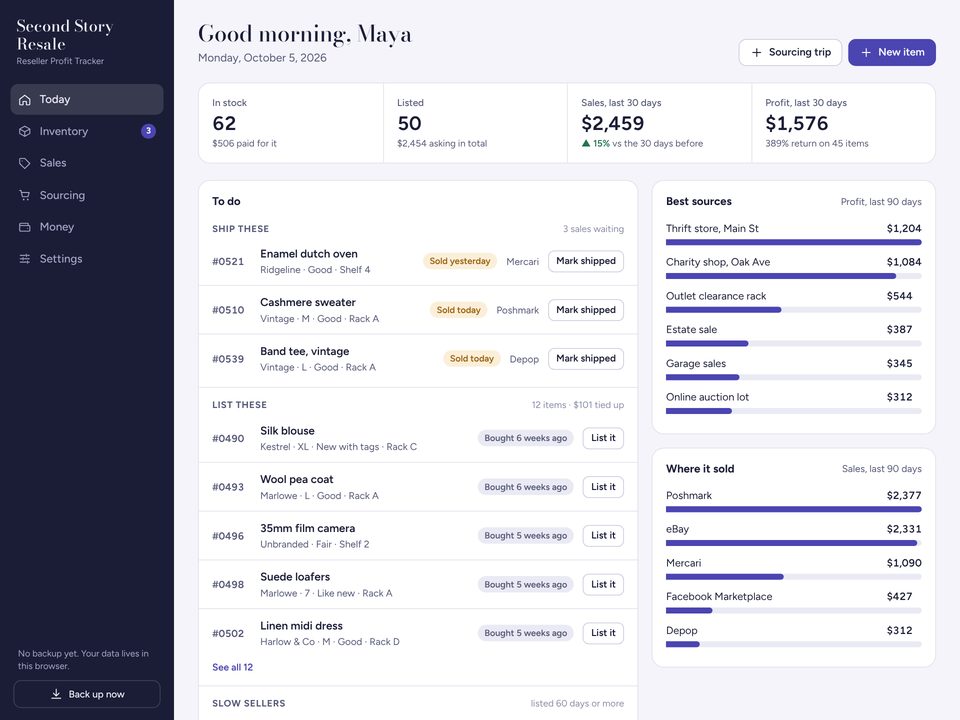The width and height of the screenshot is (960, 720).
Task: Click the Poshmark sales bar
Action: point(793,509)
